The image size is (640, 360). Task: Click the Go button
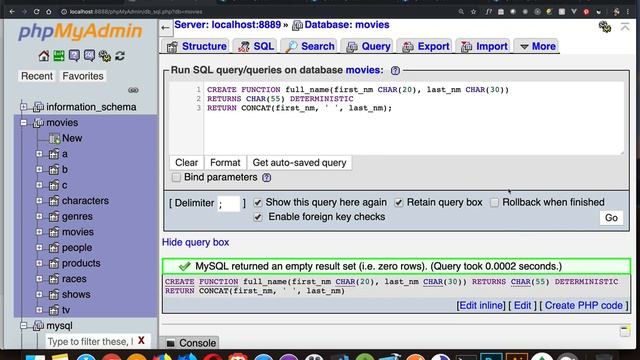pos(611,218)
